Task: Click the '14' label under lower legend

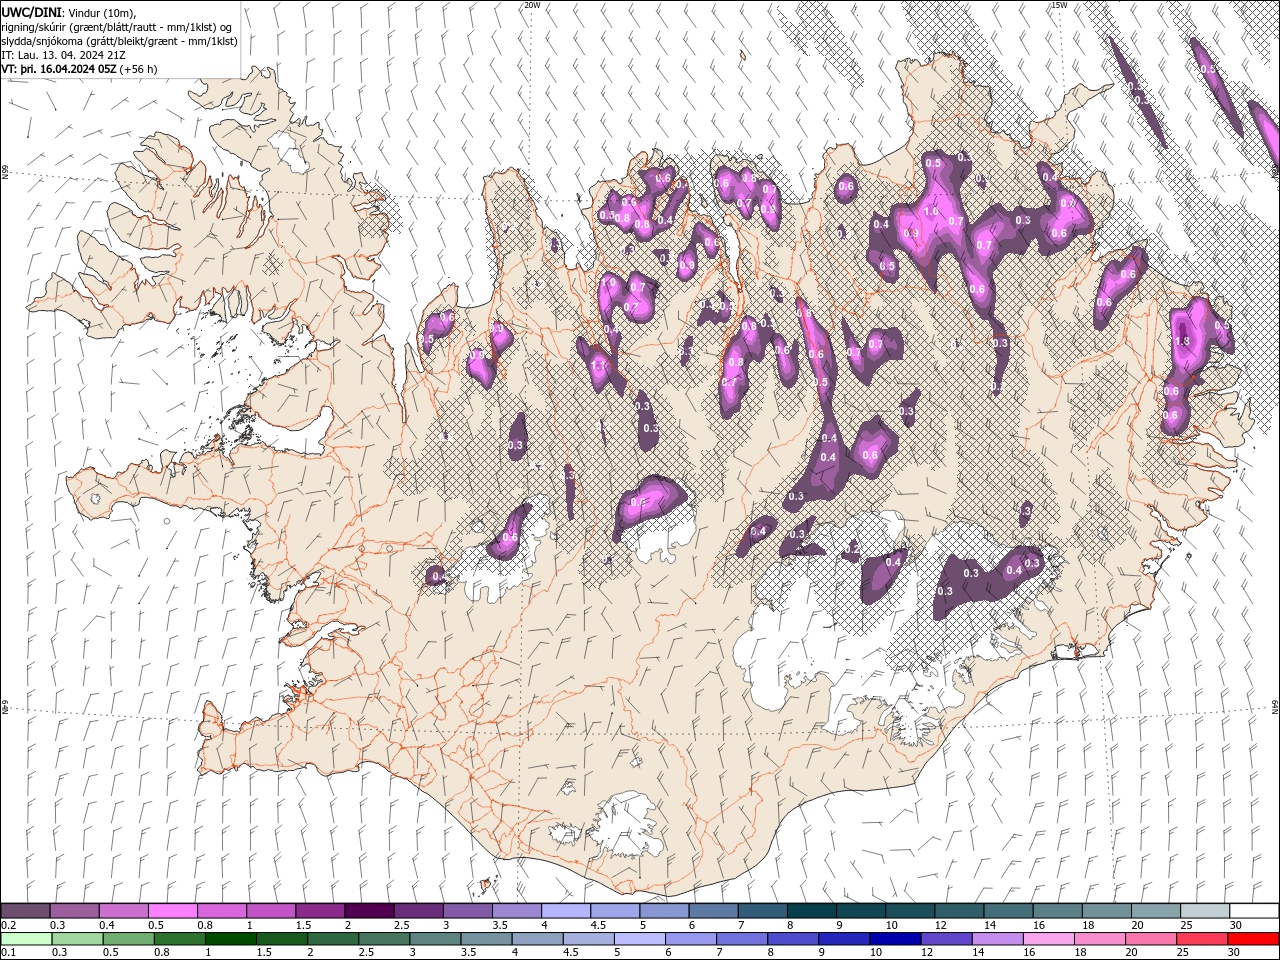Action: click(978, 953)
